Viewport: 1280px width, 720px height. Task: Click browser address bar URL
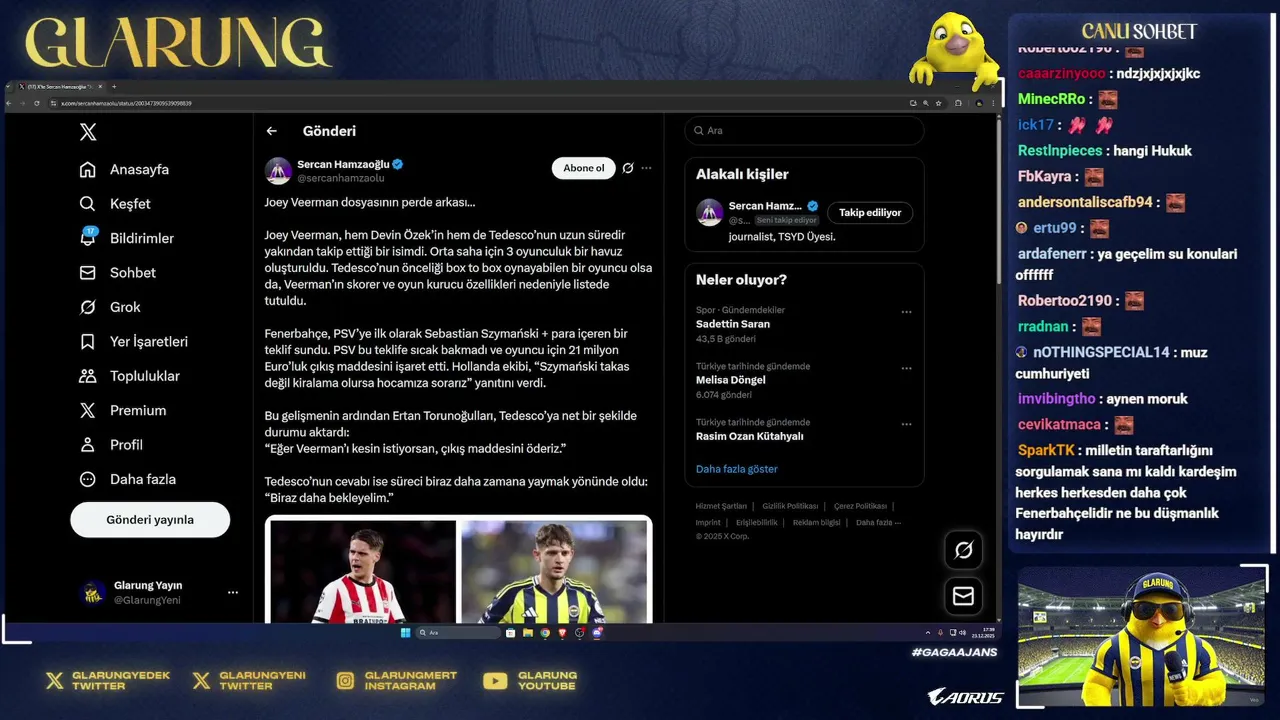127,103
